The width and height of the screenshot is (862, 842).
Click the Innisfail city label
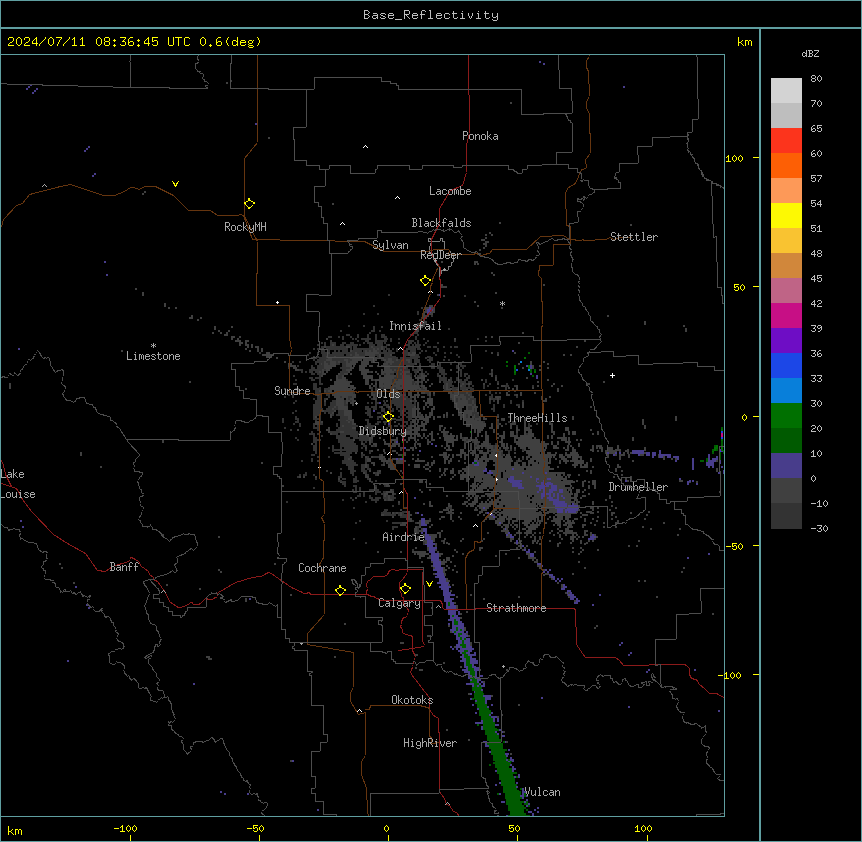pos(416,326)
